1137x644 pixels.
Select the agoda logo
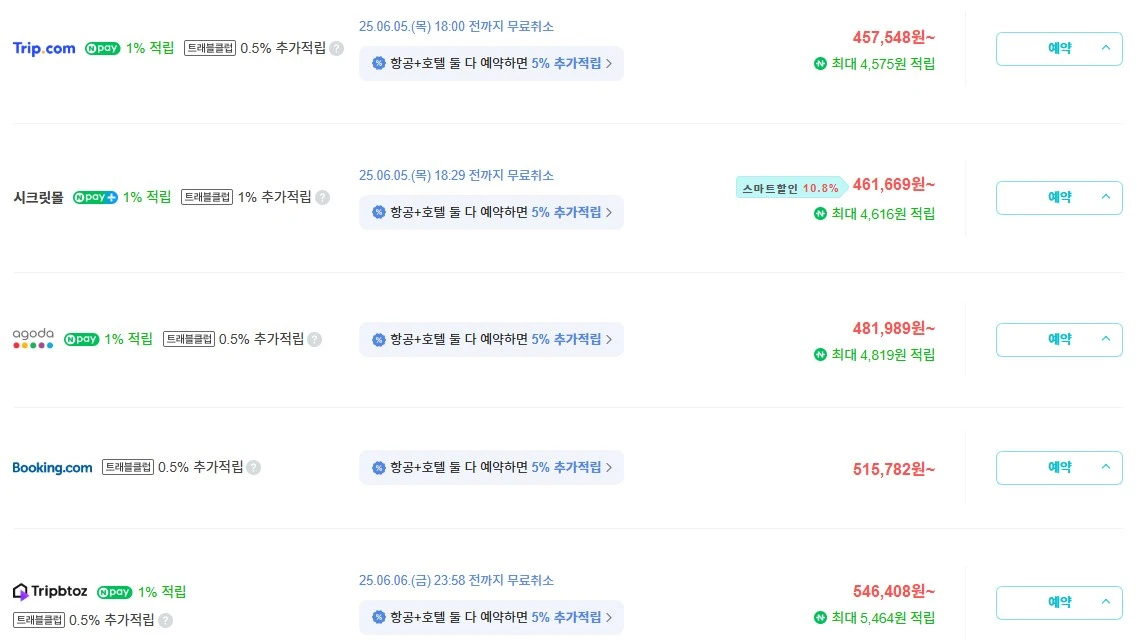[33, 338]
